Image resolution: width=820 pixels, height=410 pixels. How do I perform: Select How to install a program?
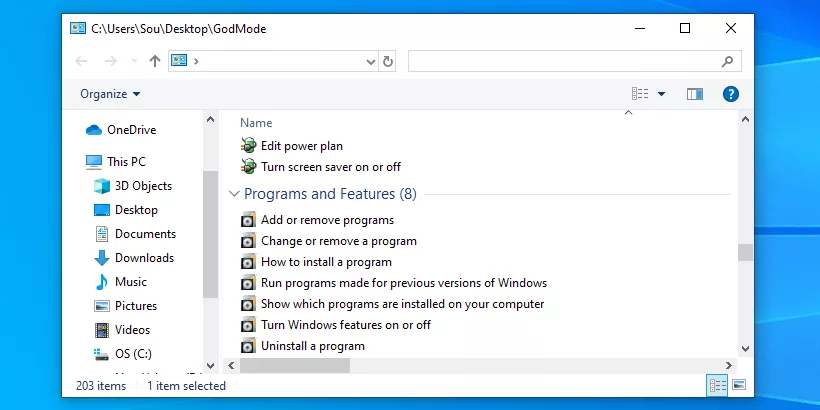[326, 262]
